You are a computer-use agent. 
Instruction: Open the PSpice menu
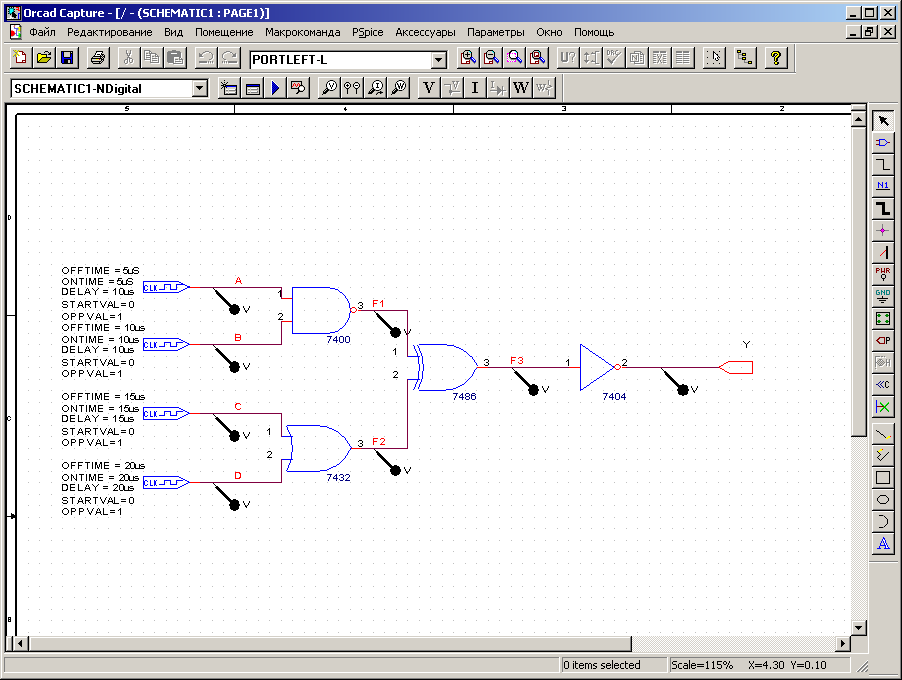[368, 32]
